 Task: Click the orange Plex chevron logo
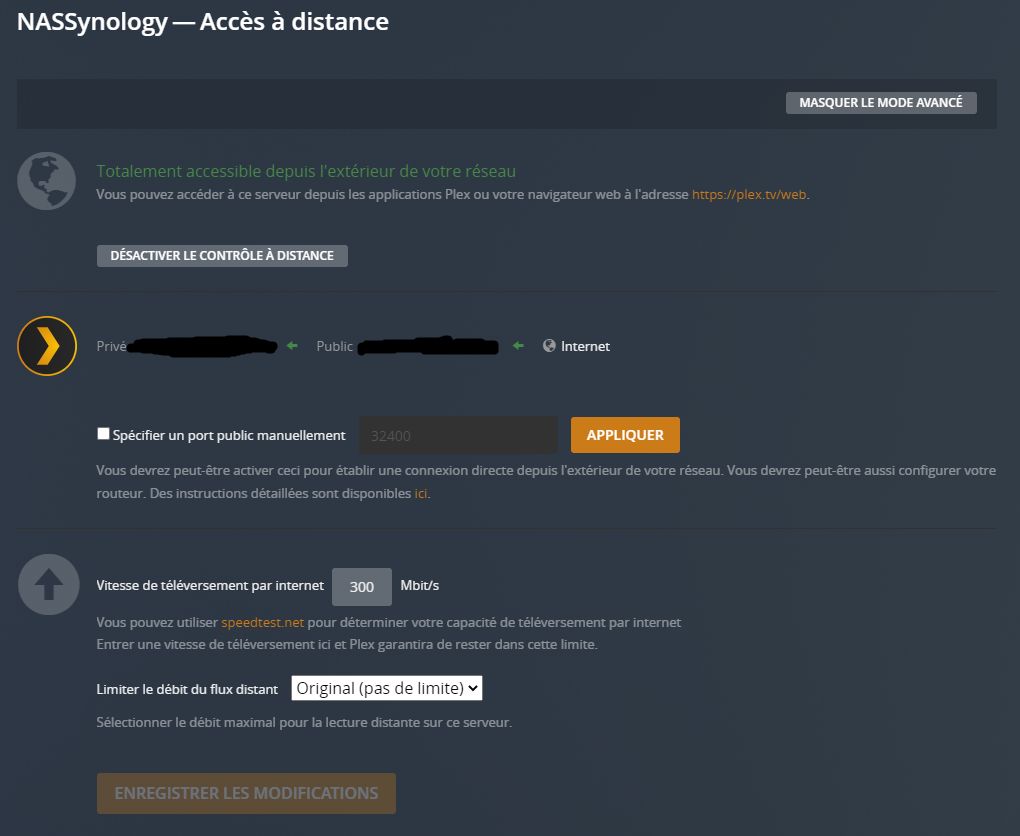point(47,346)
